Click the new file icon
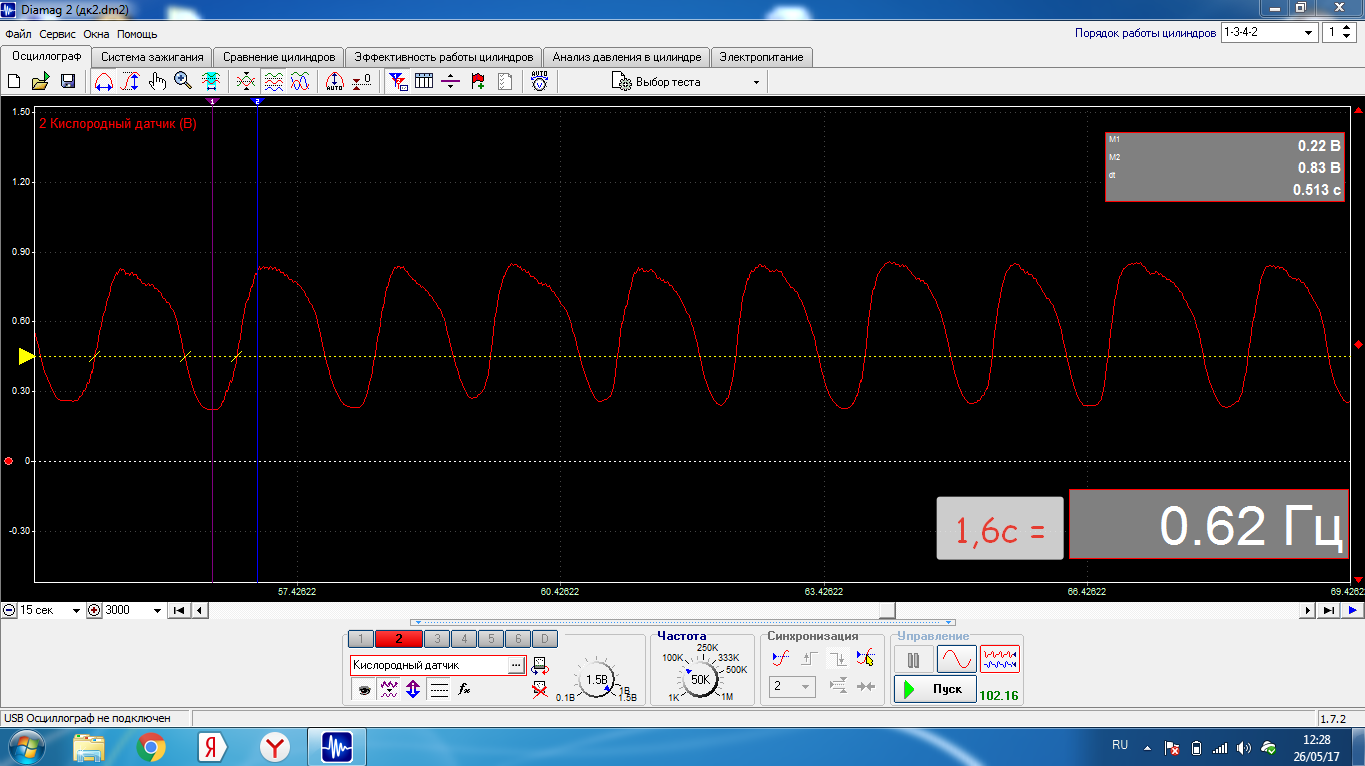This screenshot has height=766, width=1365. pyautogui.click(x=14, y=82)
